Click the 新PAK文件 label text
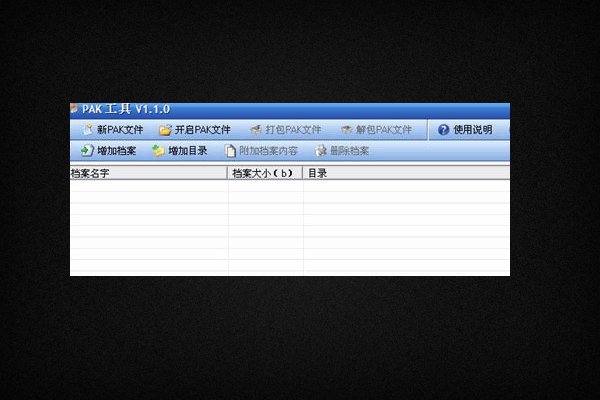Screen dimensions: 600x400 120,130
